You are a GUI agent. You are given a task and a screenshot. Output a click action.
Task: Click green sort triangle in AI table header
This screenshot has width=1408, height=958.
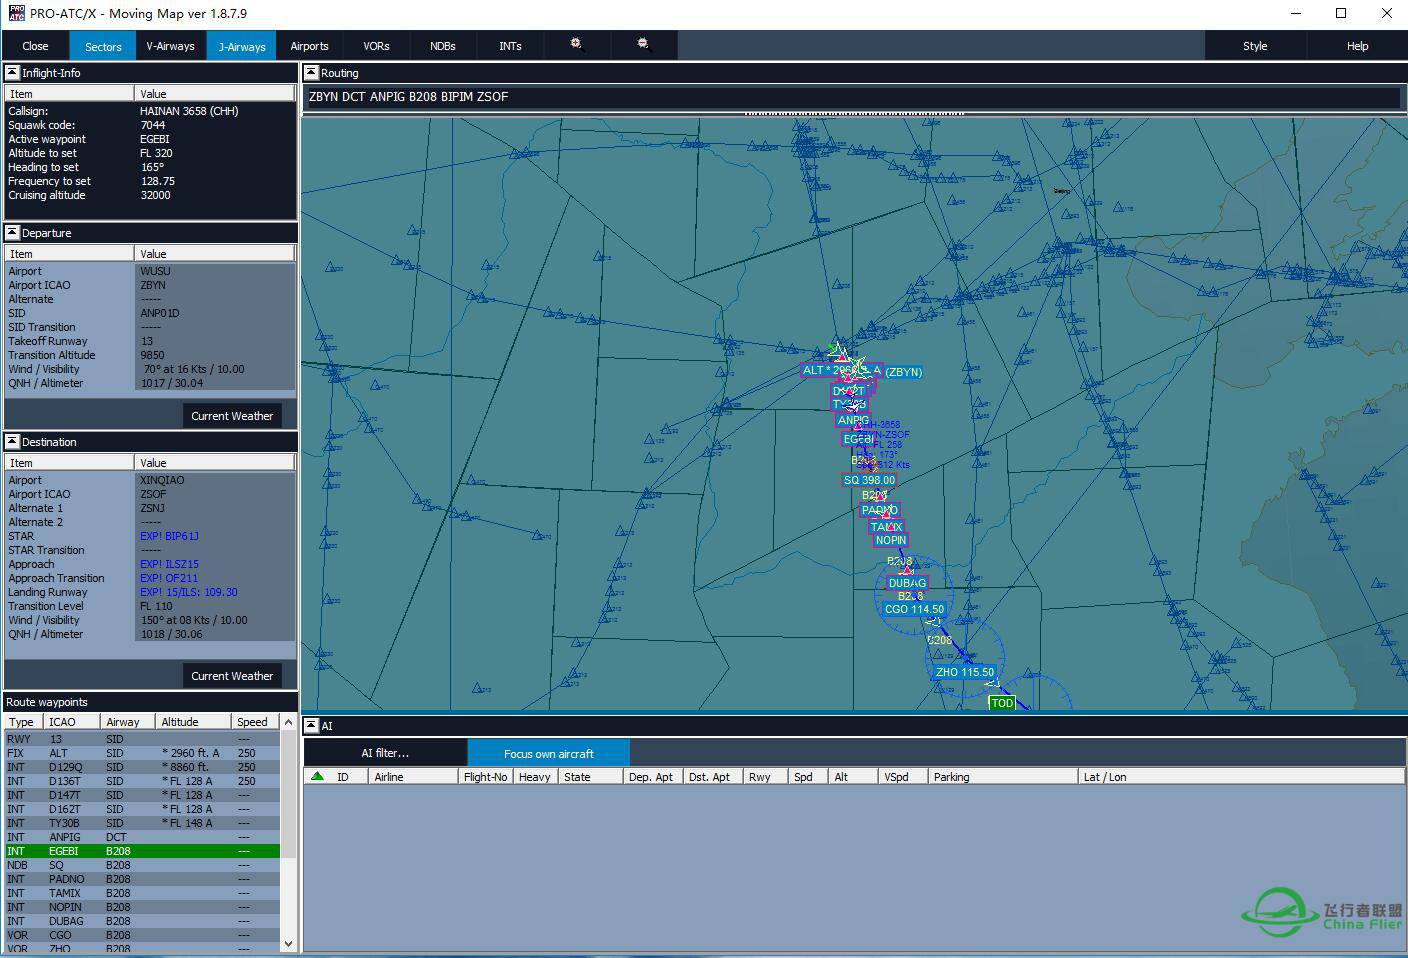(x=317, y=776)
